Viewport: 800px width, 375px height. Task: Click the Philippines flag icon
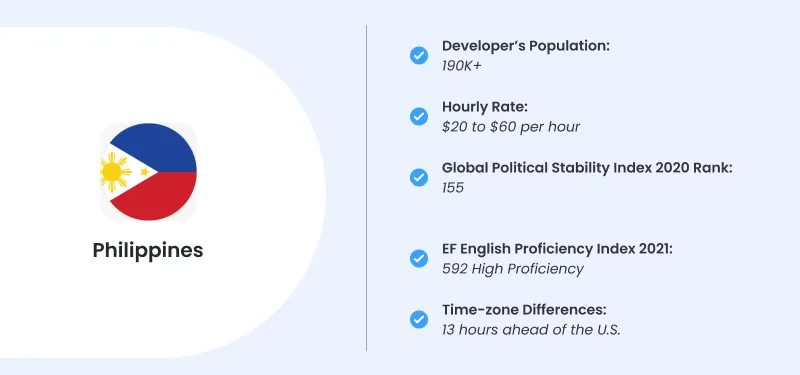point(148,172)
